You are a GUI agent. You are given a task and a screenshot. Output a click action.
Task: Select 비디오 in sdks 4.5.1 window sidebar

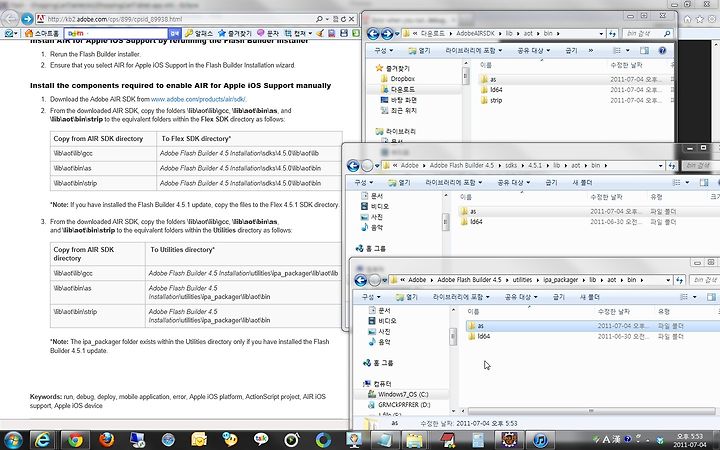[375, 207]
